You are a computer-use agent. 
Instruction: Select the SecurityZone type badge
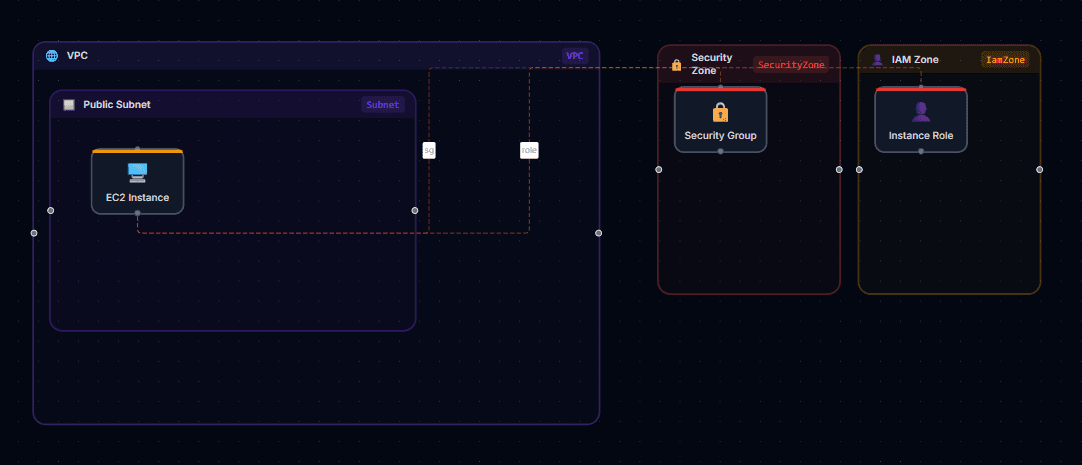click(791, 65)
